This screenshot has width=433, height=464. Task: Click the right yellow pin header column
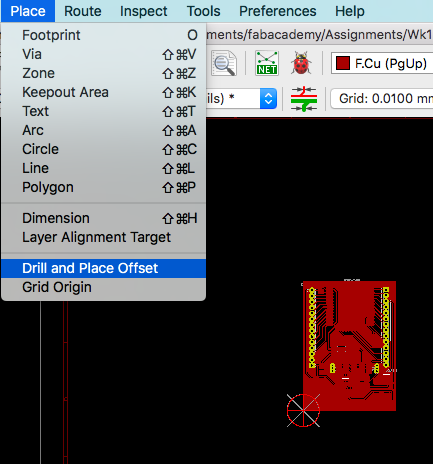coord(386,327)
